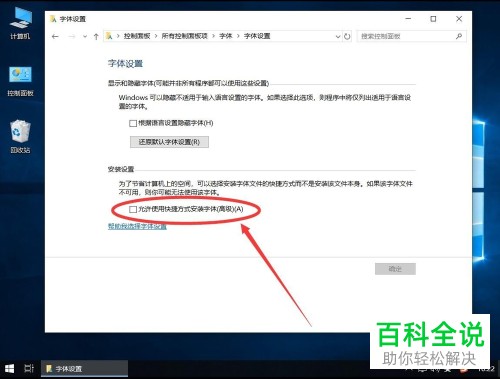The height and width of the screenshot is (379, 500).
Task: Enable 允许使用快捷方式安装字体(高级)(A) checkbox
Action: pos(133,209)
